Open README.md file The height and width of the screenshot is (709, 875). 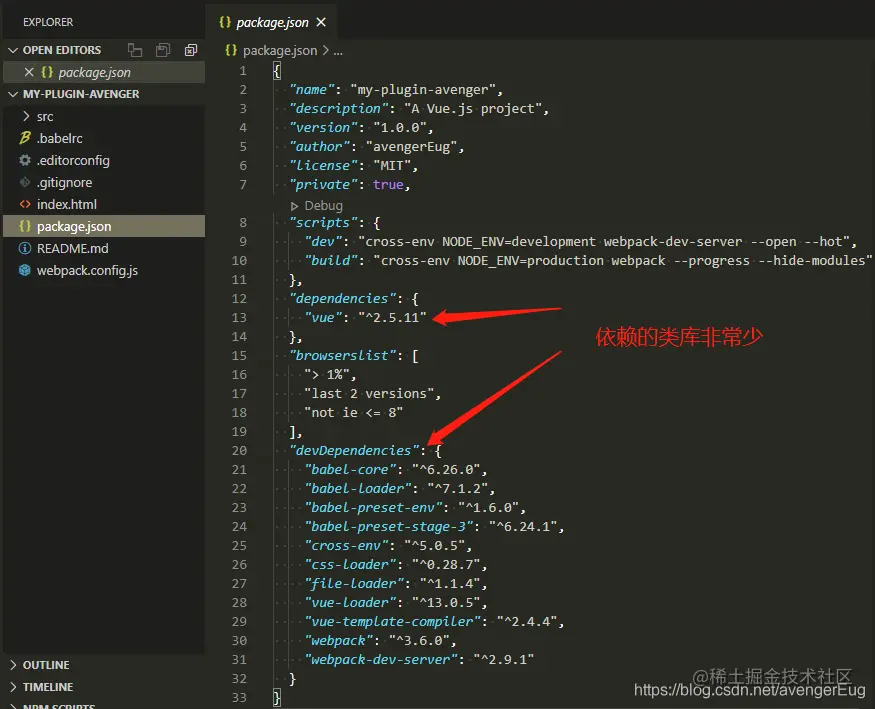(73, 249)
